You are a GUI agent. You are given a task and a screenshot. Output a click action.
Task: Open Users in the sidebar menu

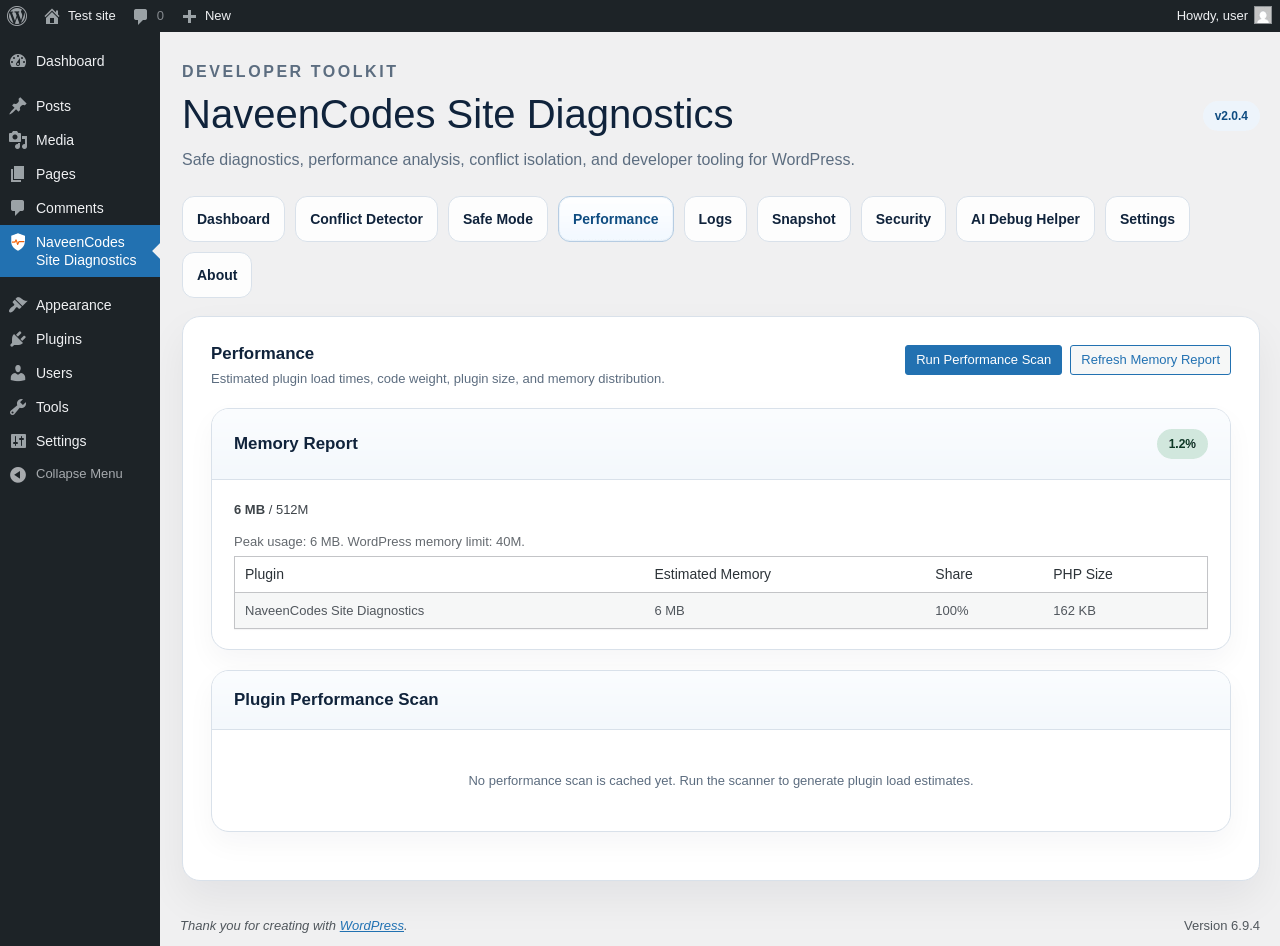[x=54, y=373]
